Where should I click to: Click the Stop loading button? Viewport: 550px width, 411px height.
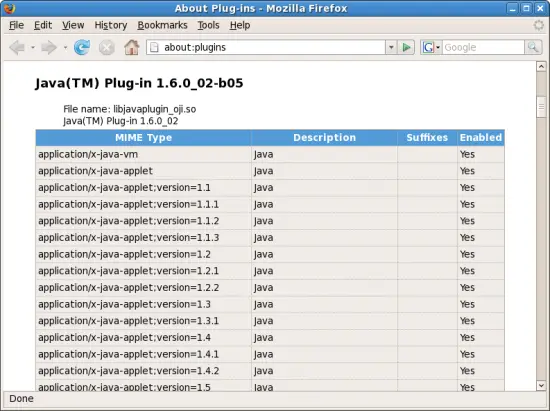pos(107,48)
